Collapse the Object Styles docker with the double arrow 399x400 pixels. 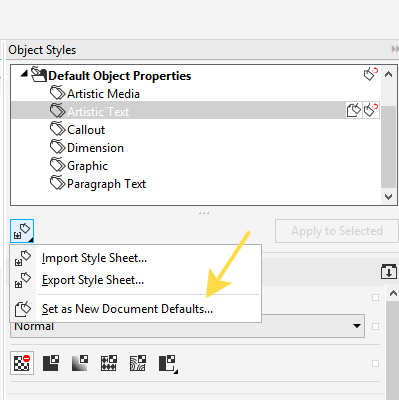395,49
